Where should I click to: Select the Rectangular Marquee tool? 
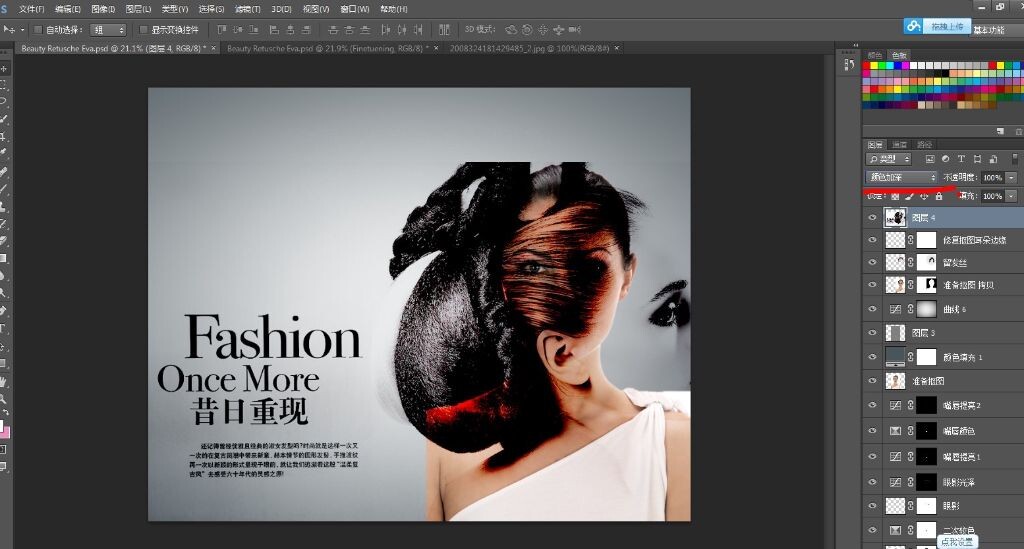(4, 85)
